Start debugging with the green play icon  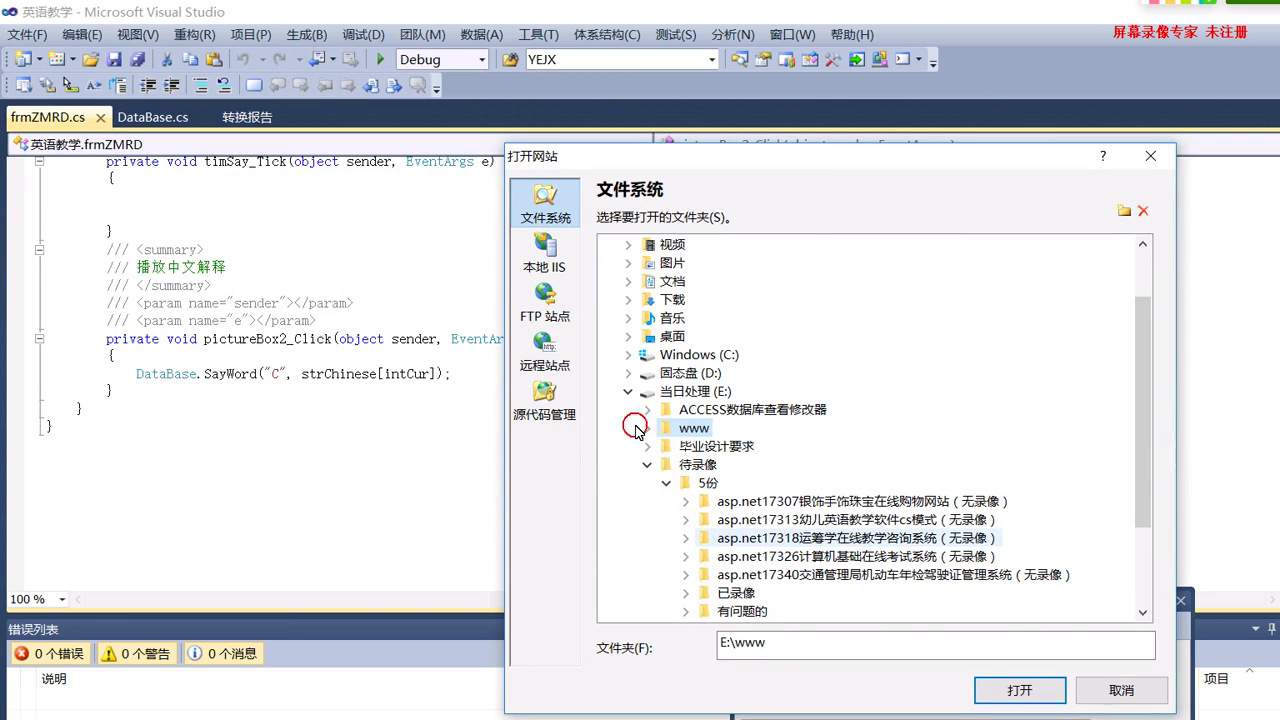click(380, 60)
